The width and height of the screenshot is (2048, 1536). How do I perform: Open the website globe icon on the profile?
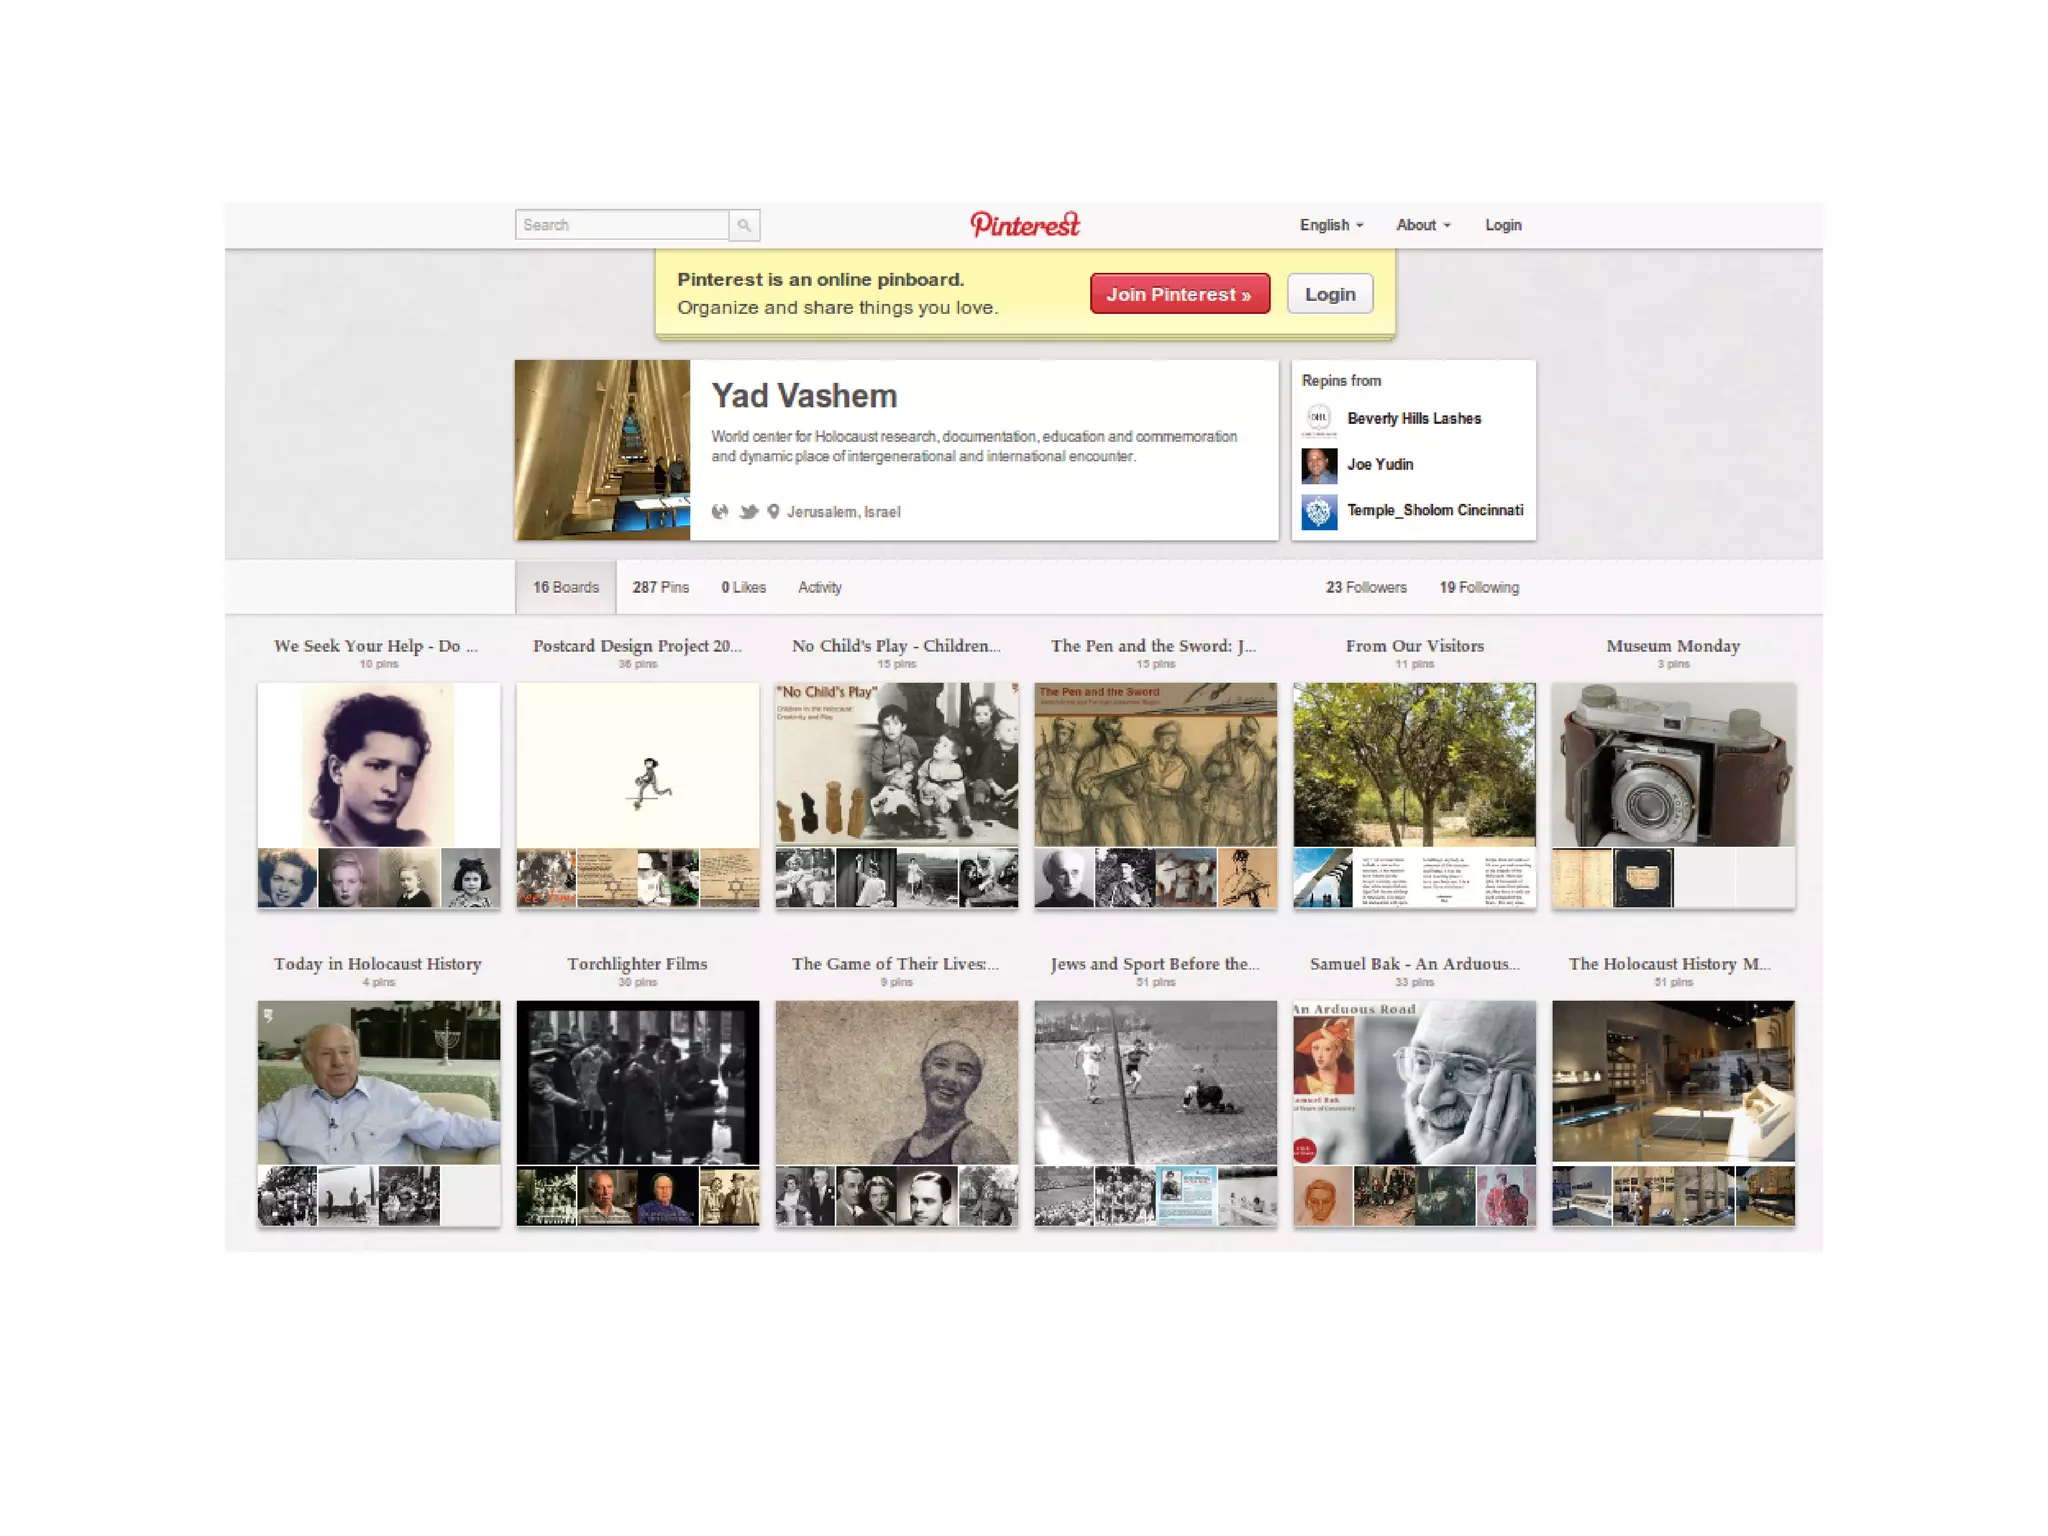tap(719, 512)
